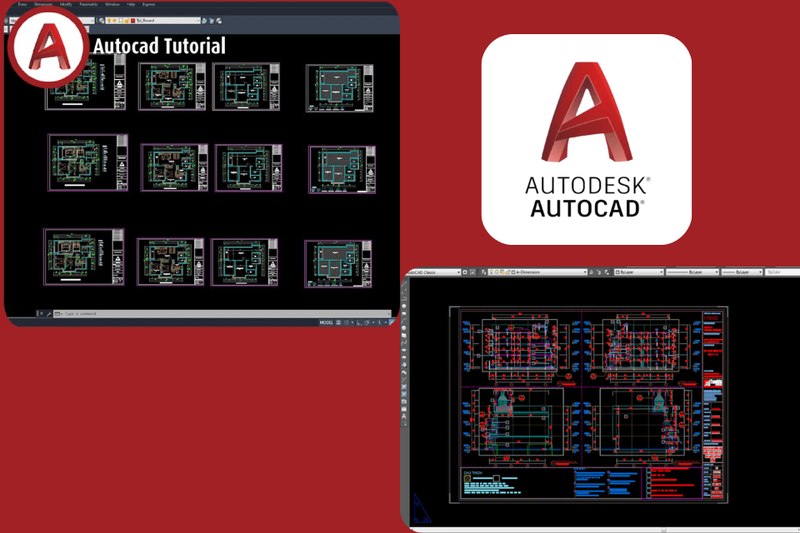The width and height of the screenshot is (800, 533).
Task: Click the command line customize wrench icon
Action: (48, 314)
